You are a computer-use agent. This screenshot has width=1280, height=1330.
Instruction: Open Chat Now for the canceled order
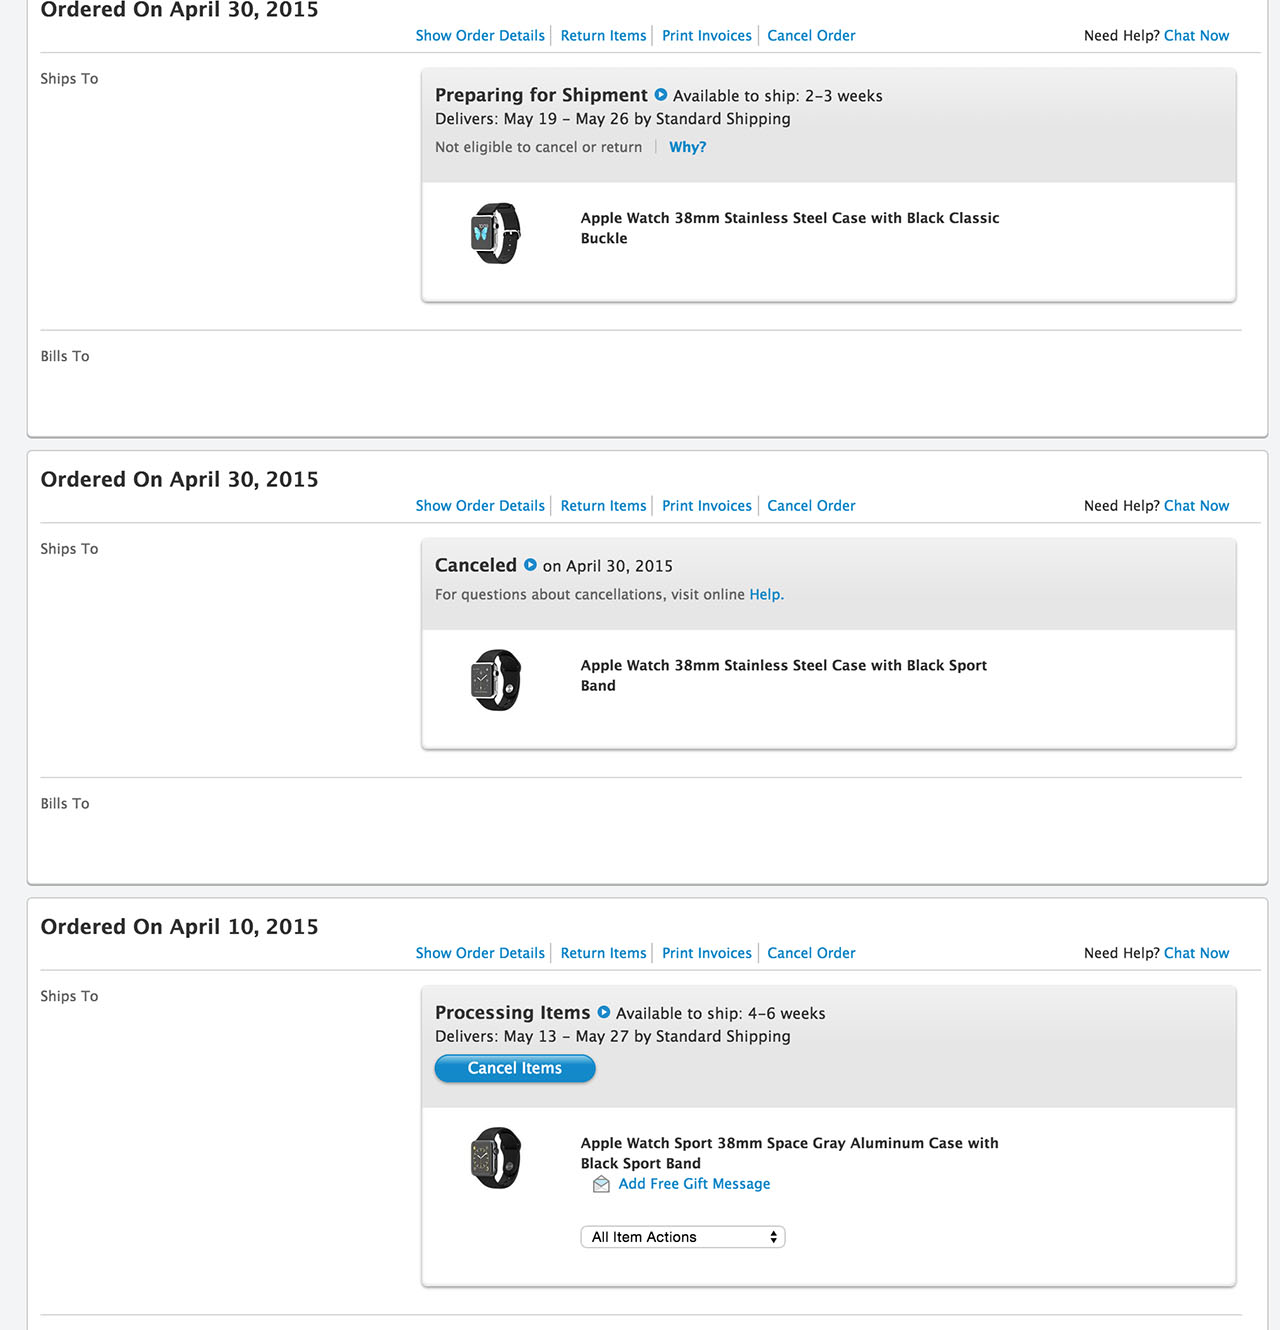[x=1197, y=506]
